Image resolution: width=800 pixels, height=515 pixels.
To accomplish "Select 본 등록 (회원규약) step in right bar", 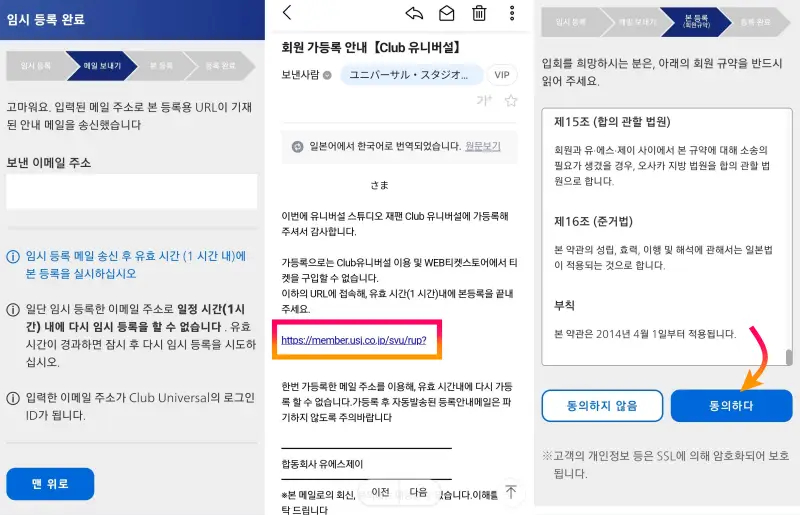I will (696, 22).
